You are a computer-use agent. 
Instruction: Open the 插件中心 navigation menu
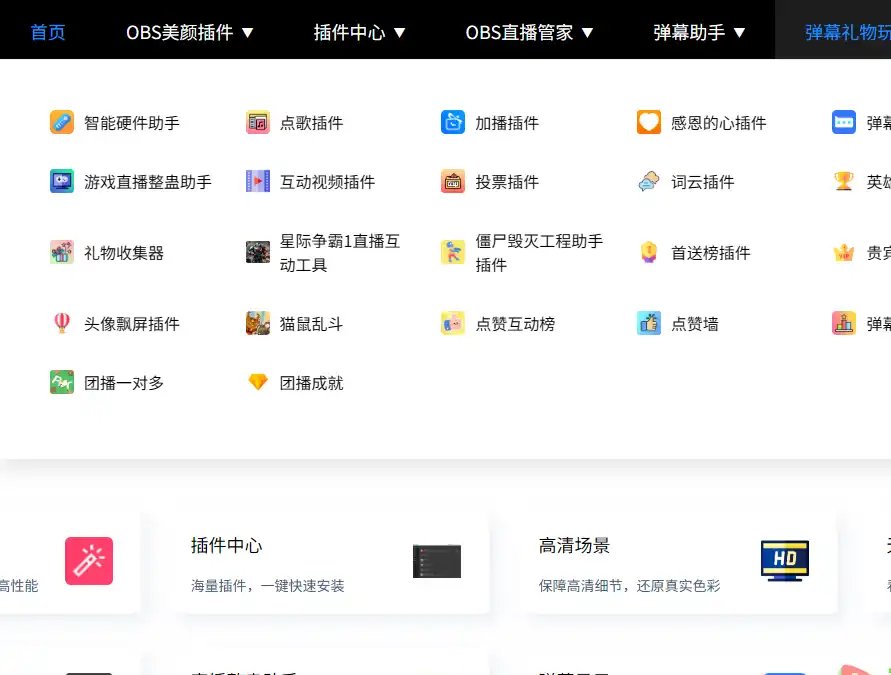click(360, 32)
